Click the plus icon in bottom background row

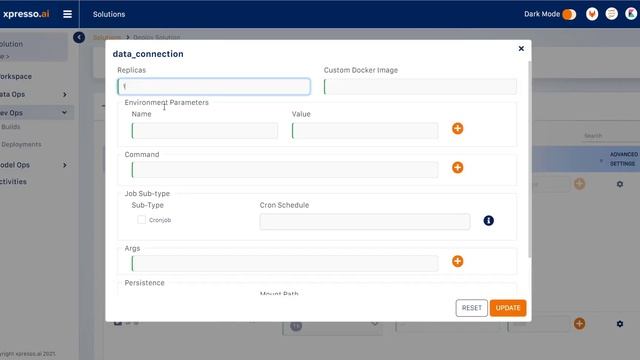coord(580,324)
